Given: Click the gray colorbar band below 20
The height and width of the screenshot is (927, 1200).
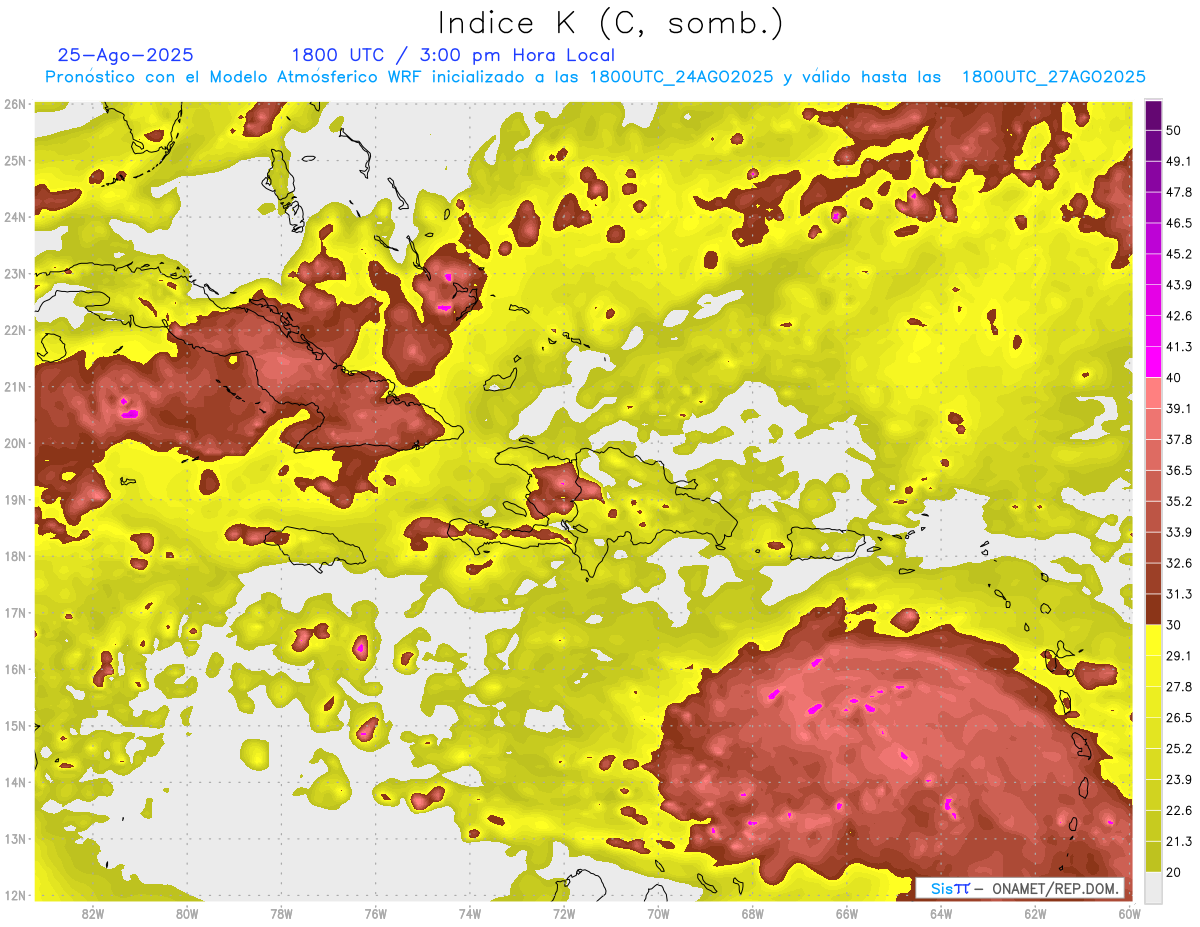Looking at the screenshot, I should (1153, 886).
